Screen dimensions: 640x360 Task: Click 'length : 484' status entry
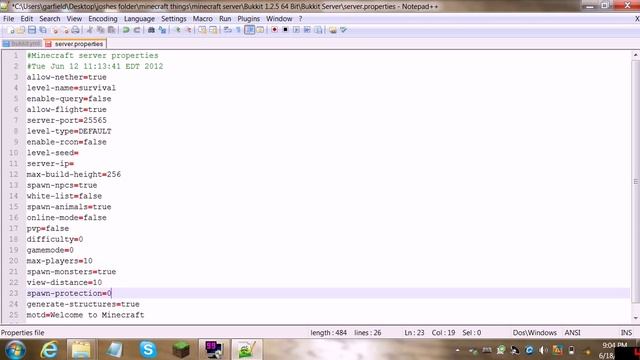coord(329,333)
